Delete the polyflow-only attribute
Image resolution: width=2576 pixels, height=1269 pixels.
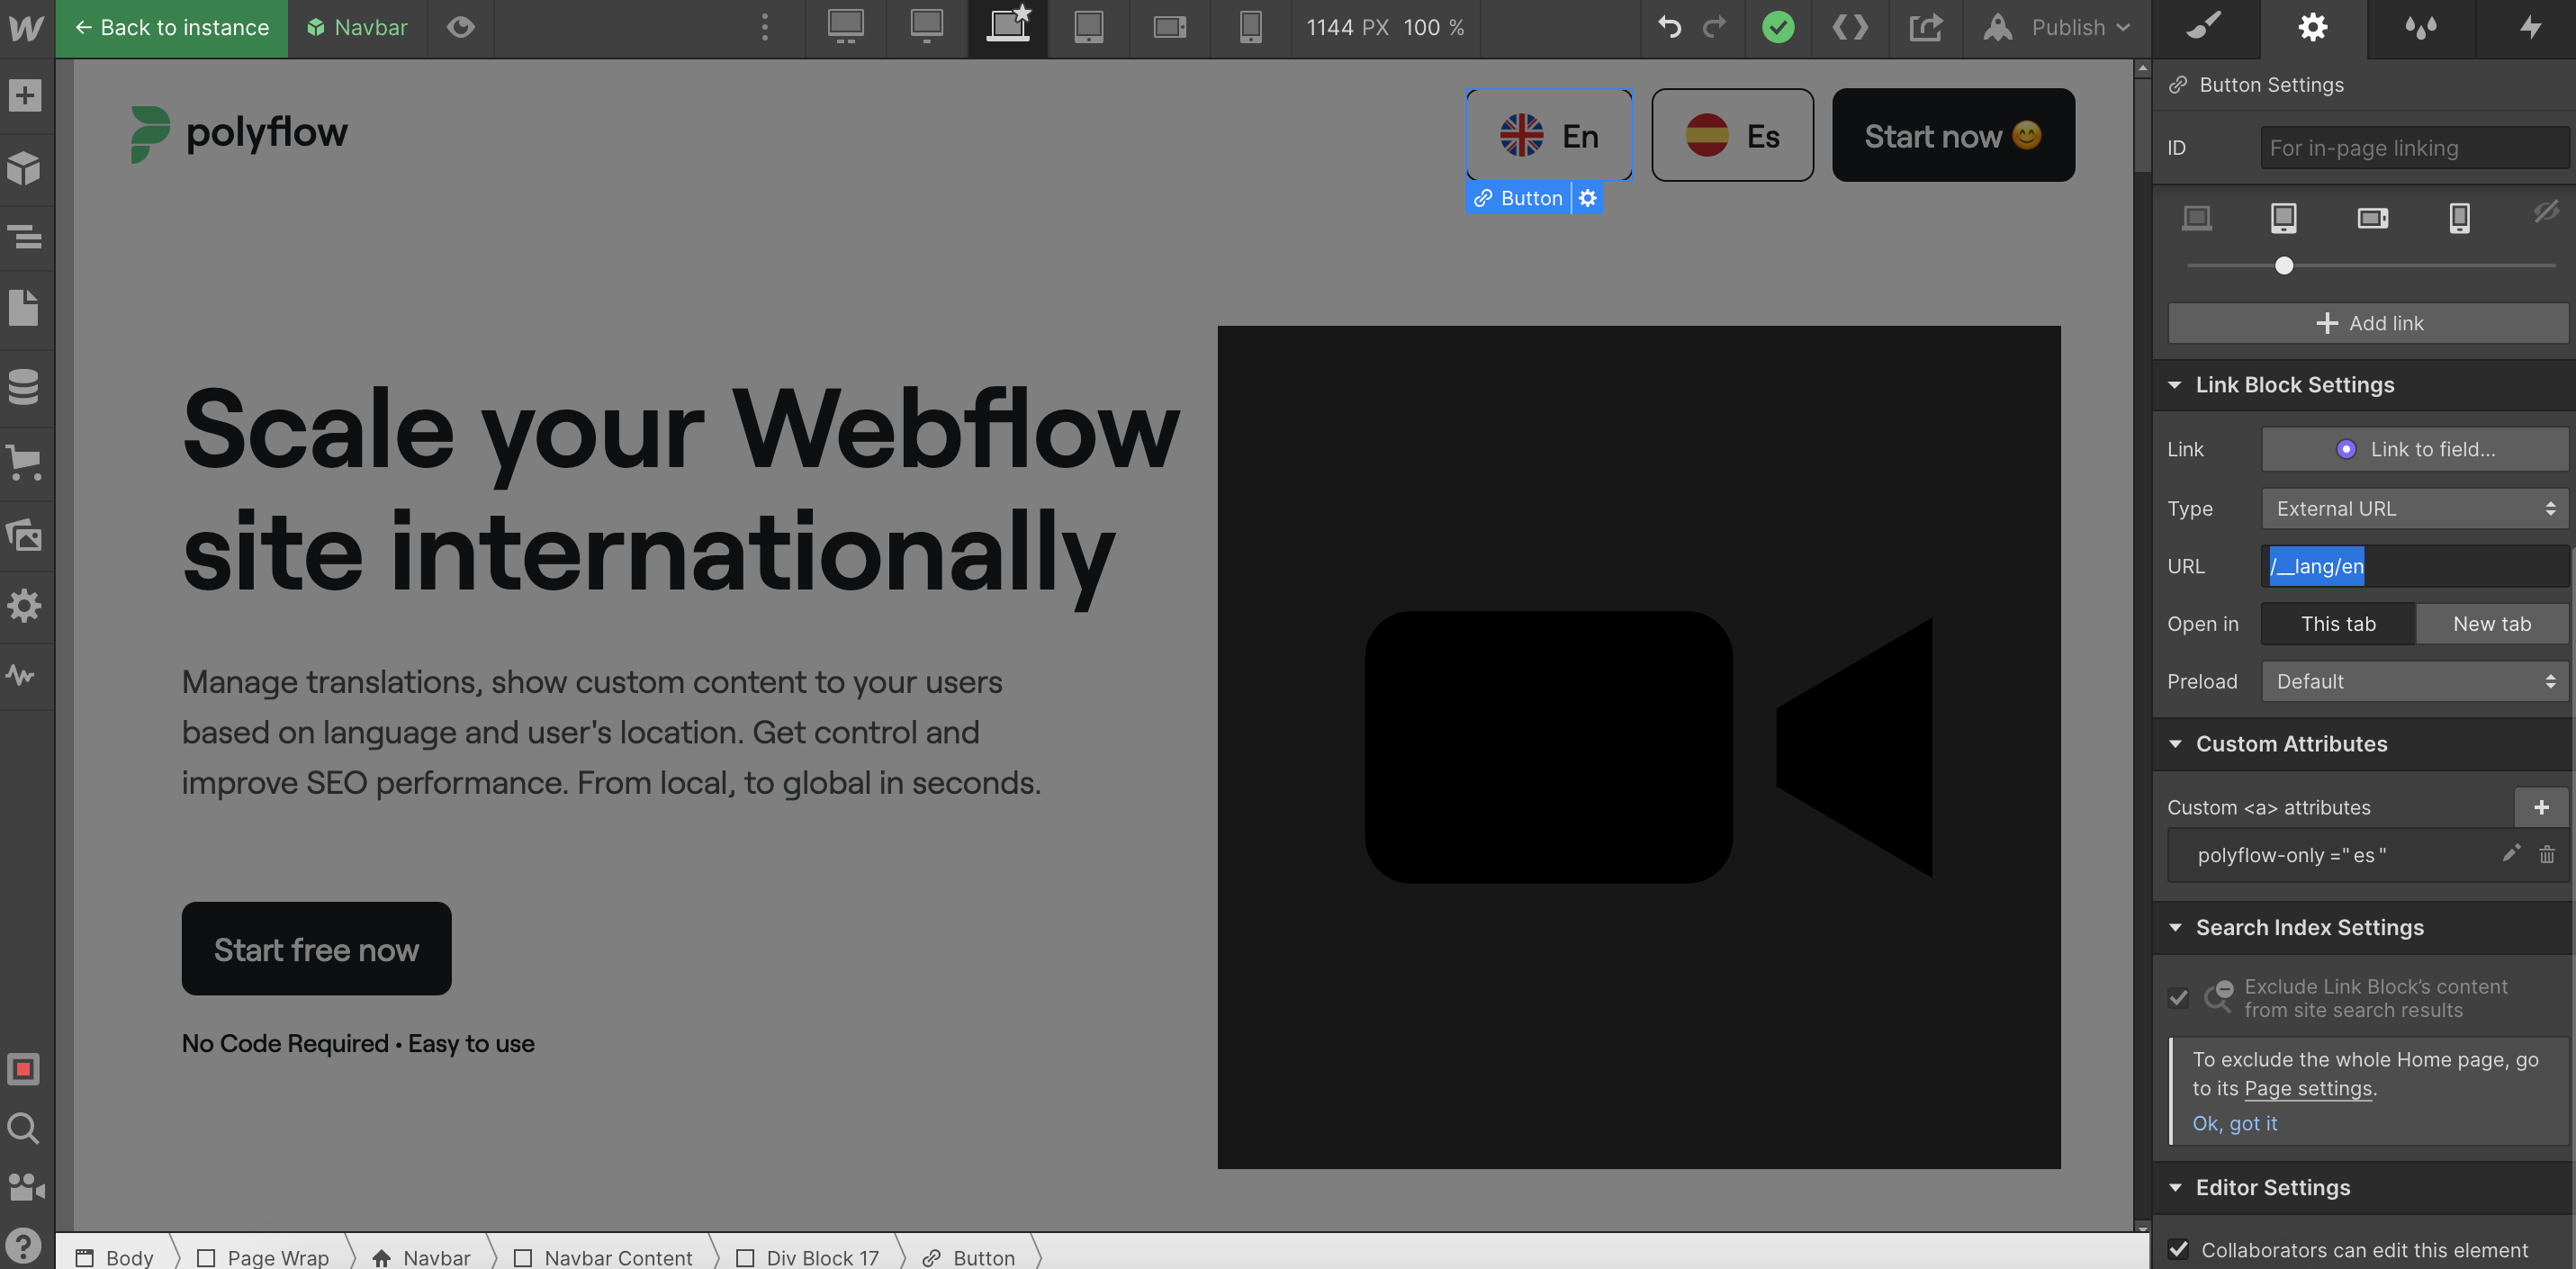[2546, 854]
